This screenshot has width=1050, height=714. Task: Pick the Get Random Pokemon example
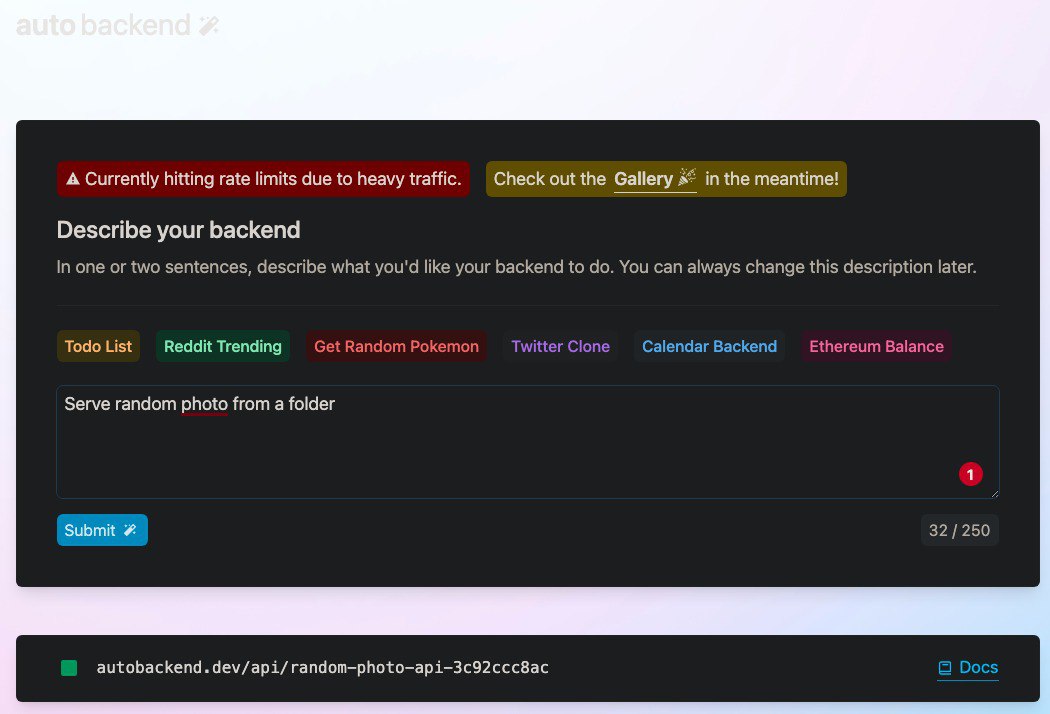(x=396, y=346)
